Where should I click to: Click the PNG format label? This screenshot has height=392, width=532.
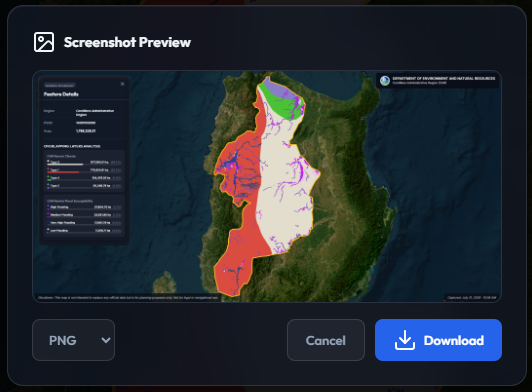(x=62, y=340)
